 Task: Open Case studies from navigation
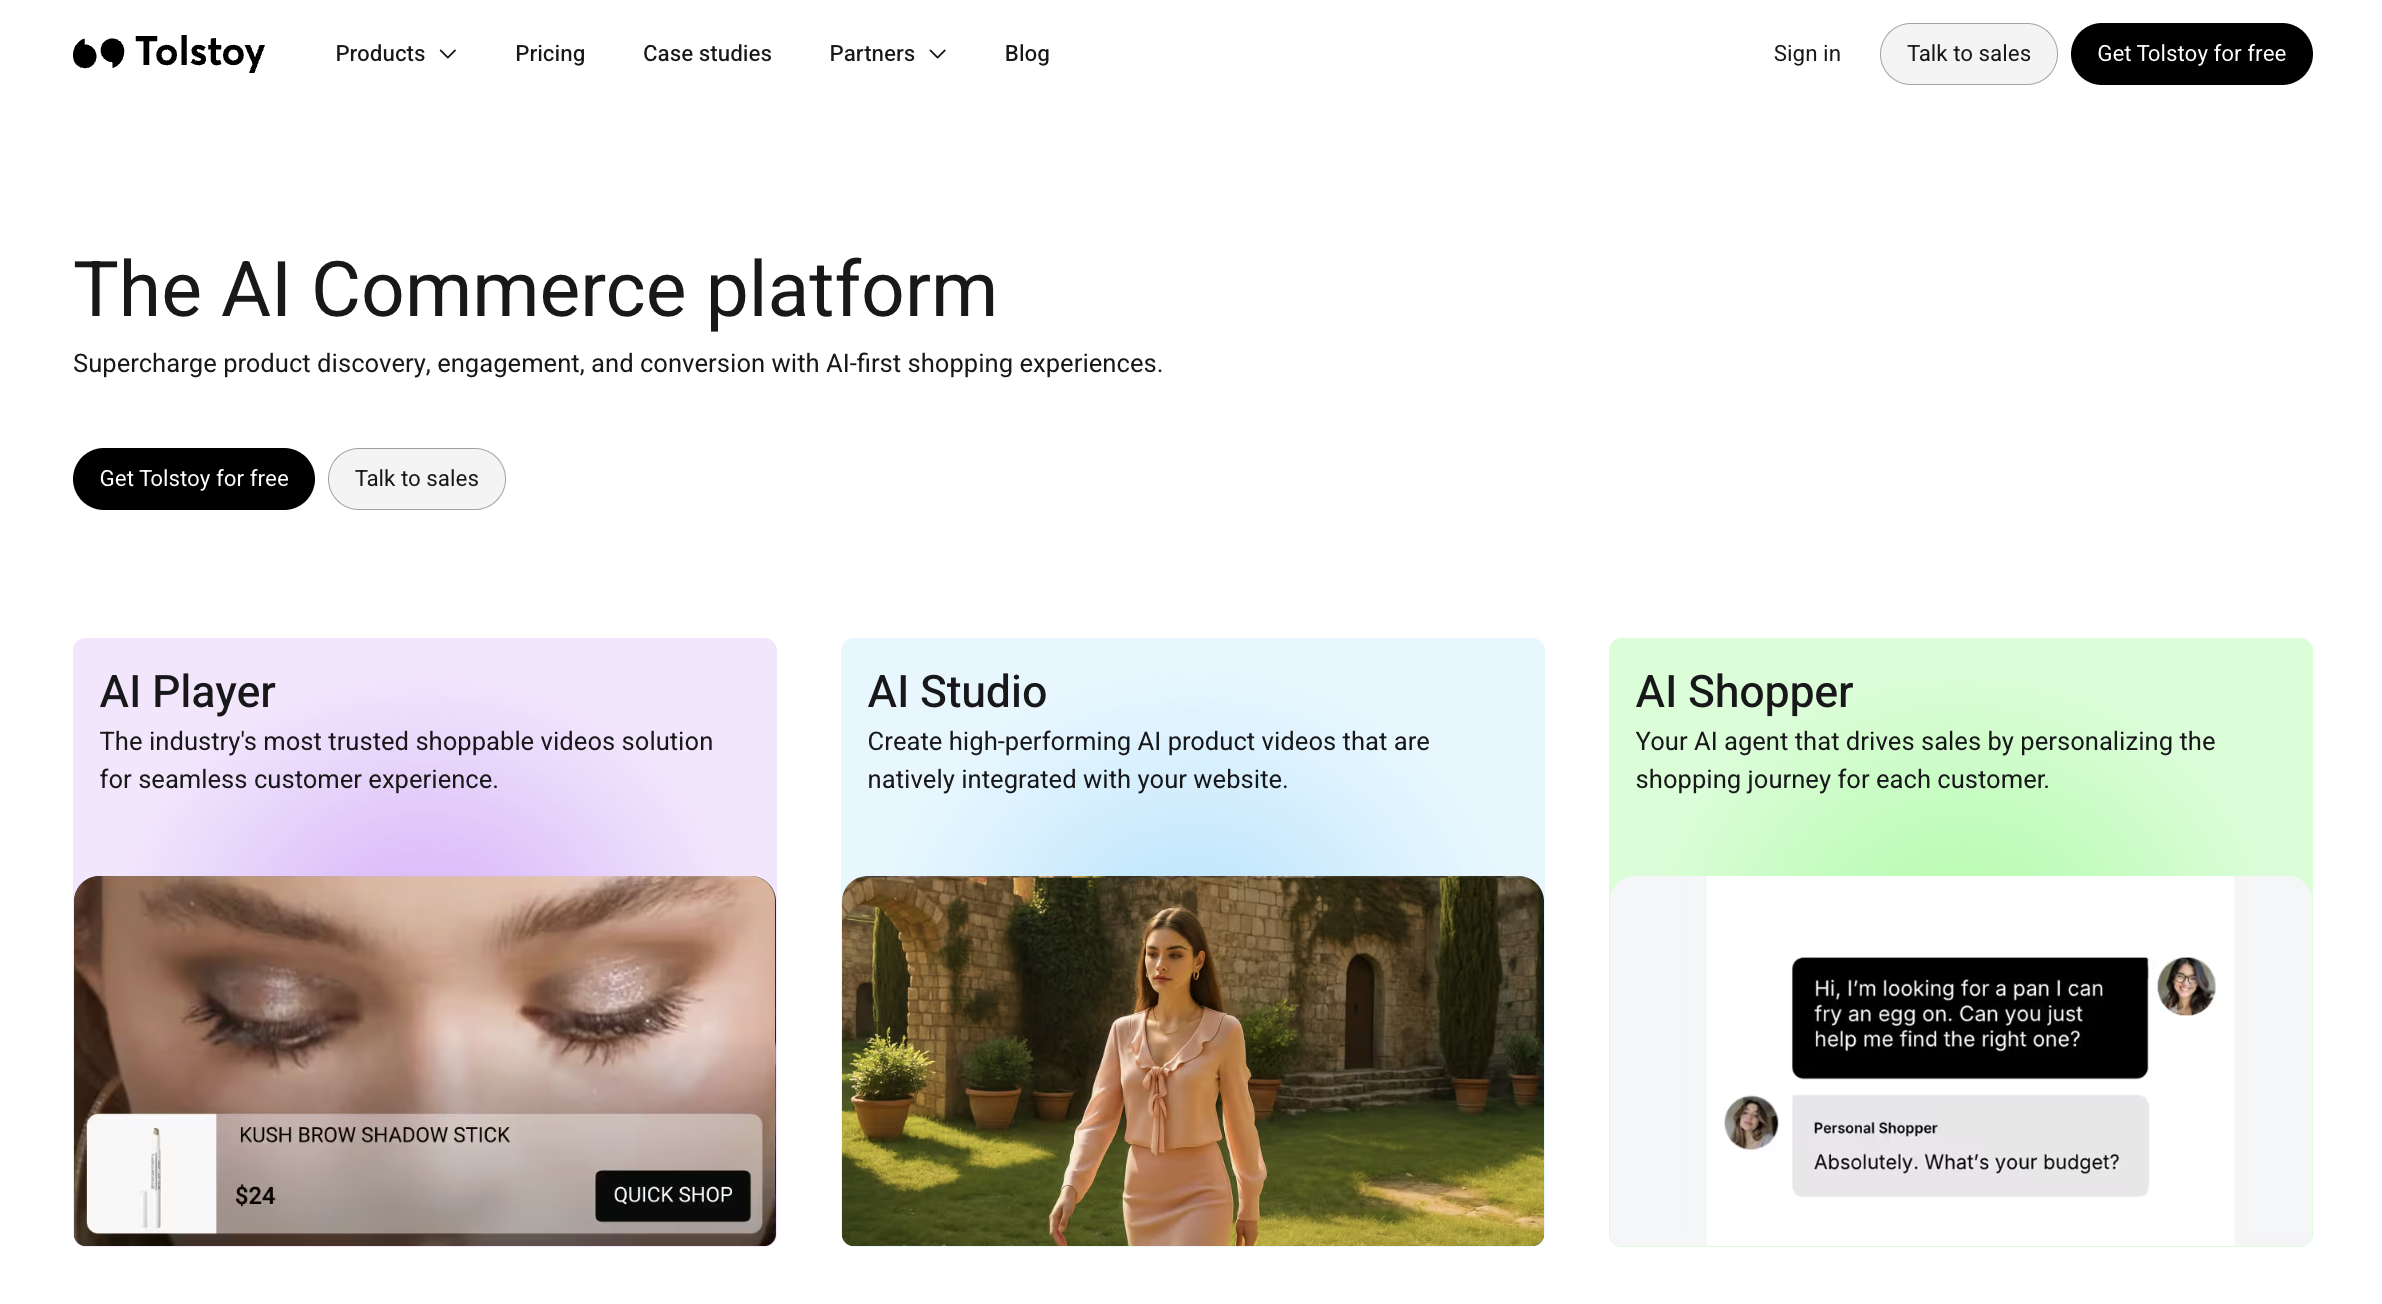click(x=706, y=54)
